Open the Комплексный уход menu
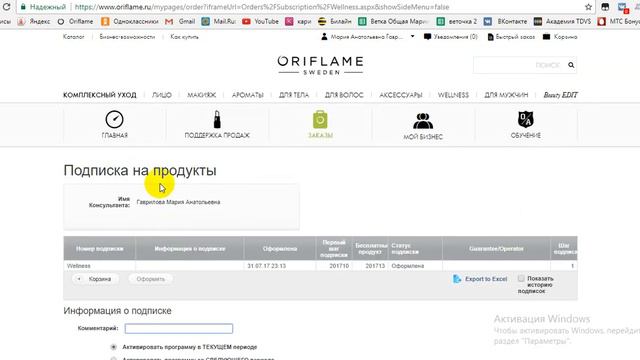 100,95
